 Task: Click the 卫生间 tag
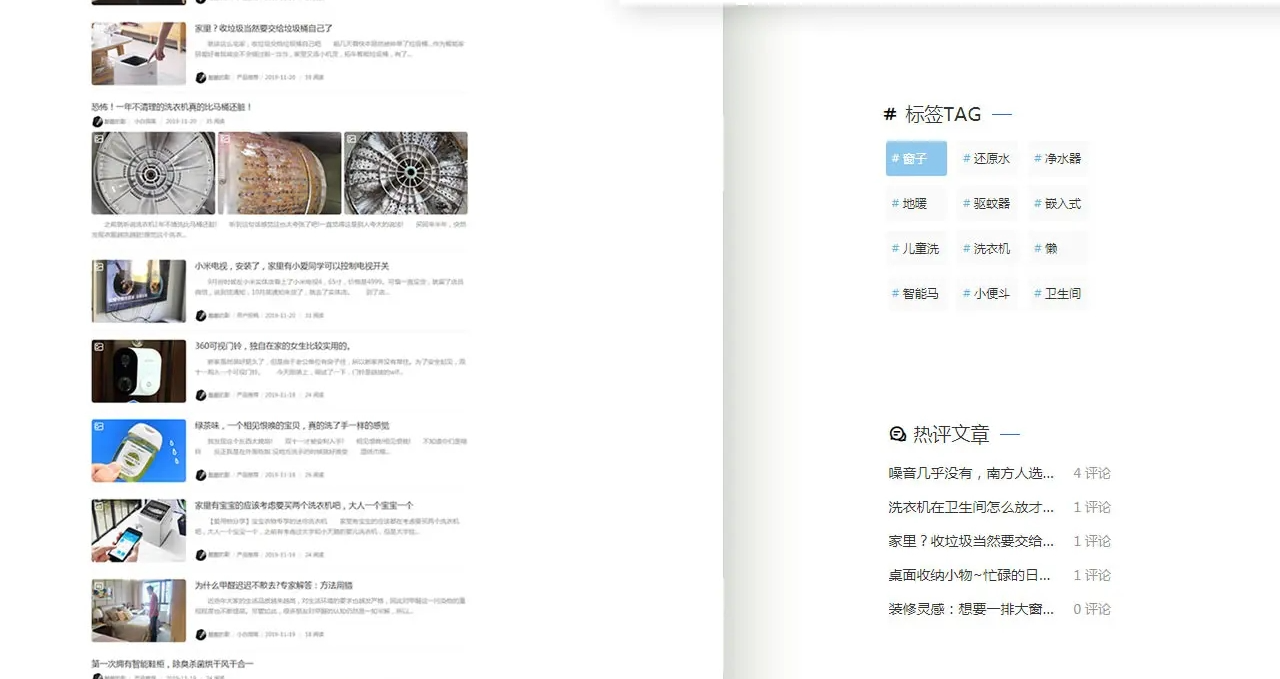(1058, 293)
